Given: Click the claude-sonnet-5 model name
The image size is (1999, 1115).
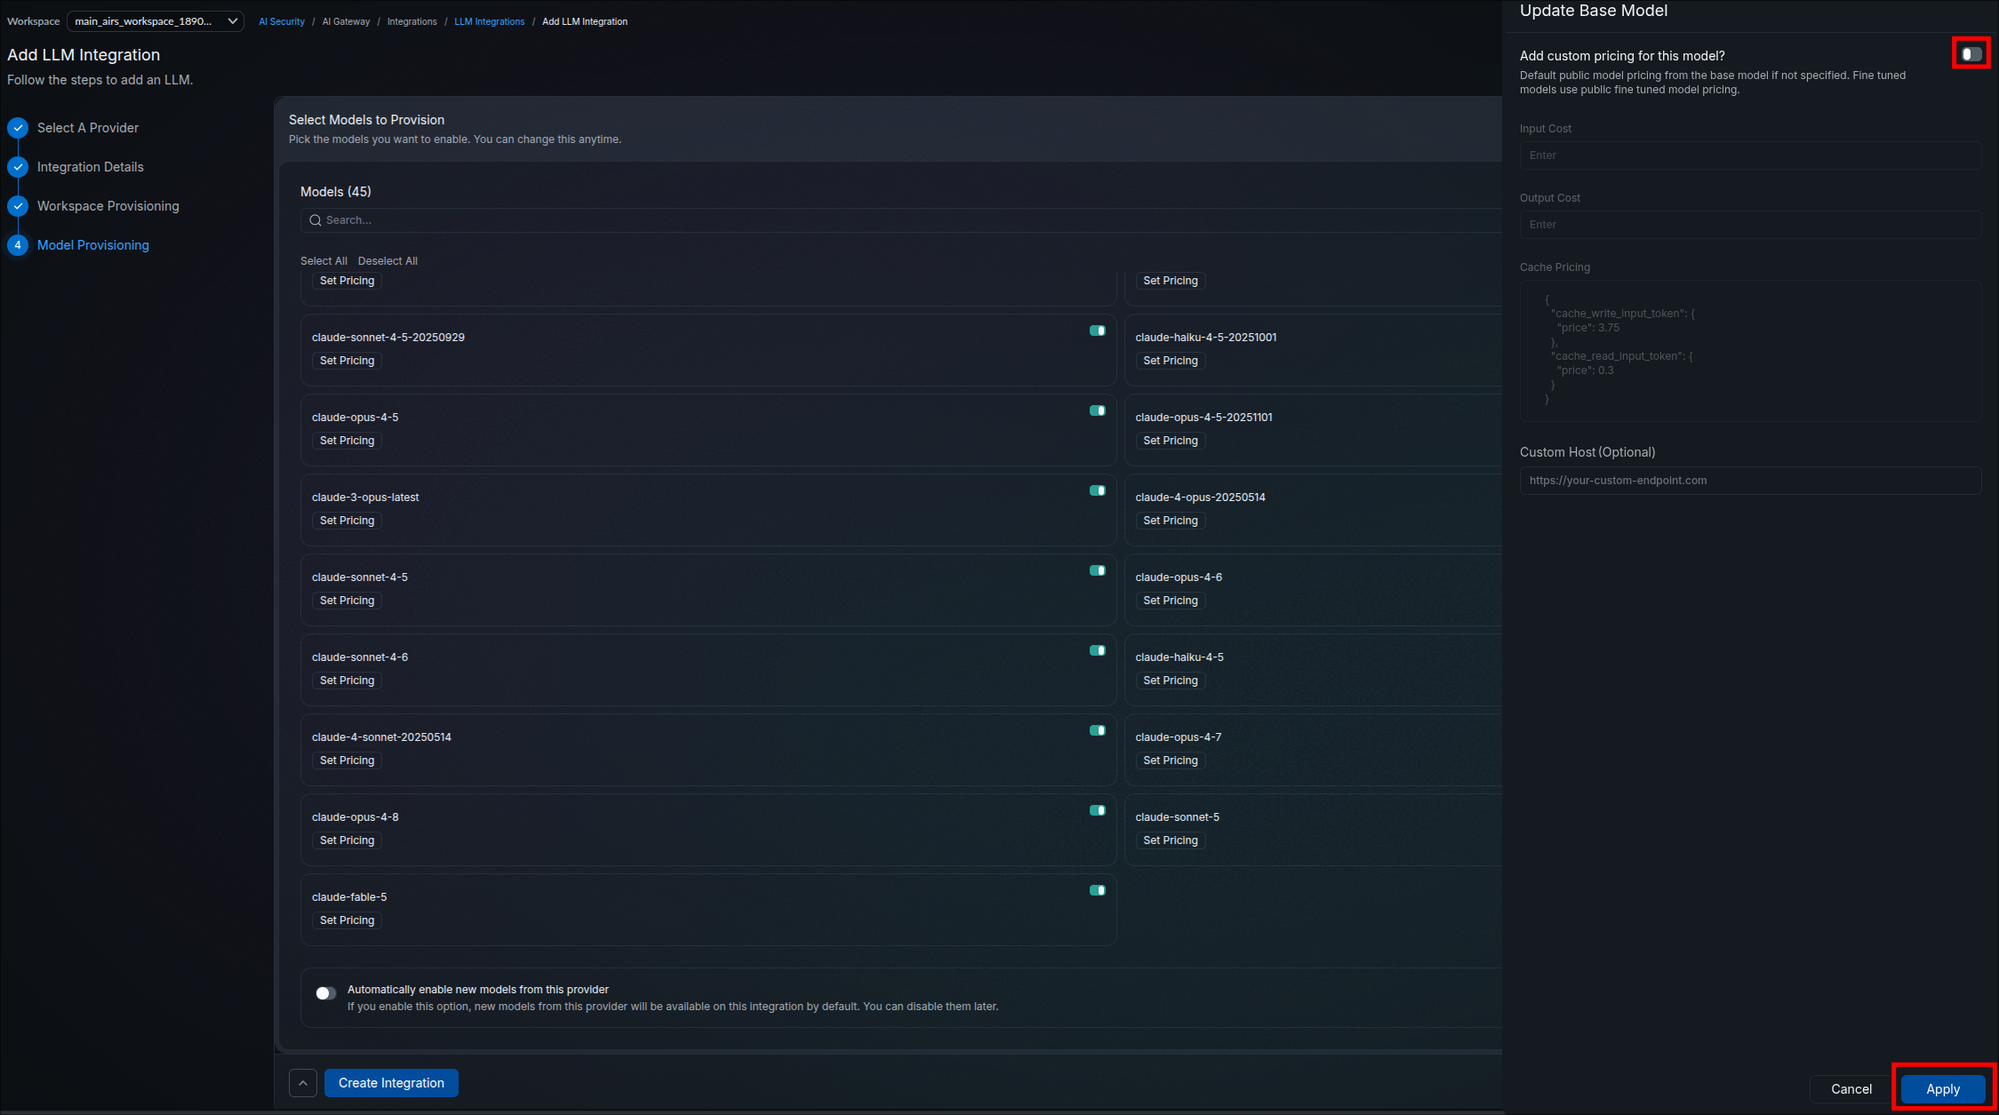Looking at the screenshot, I should coord(1177,817).
